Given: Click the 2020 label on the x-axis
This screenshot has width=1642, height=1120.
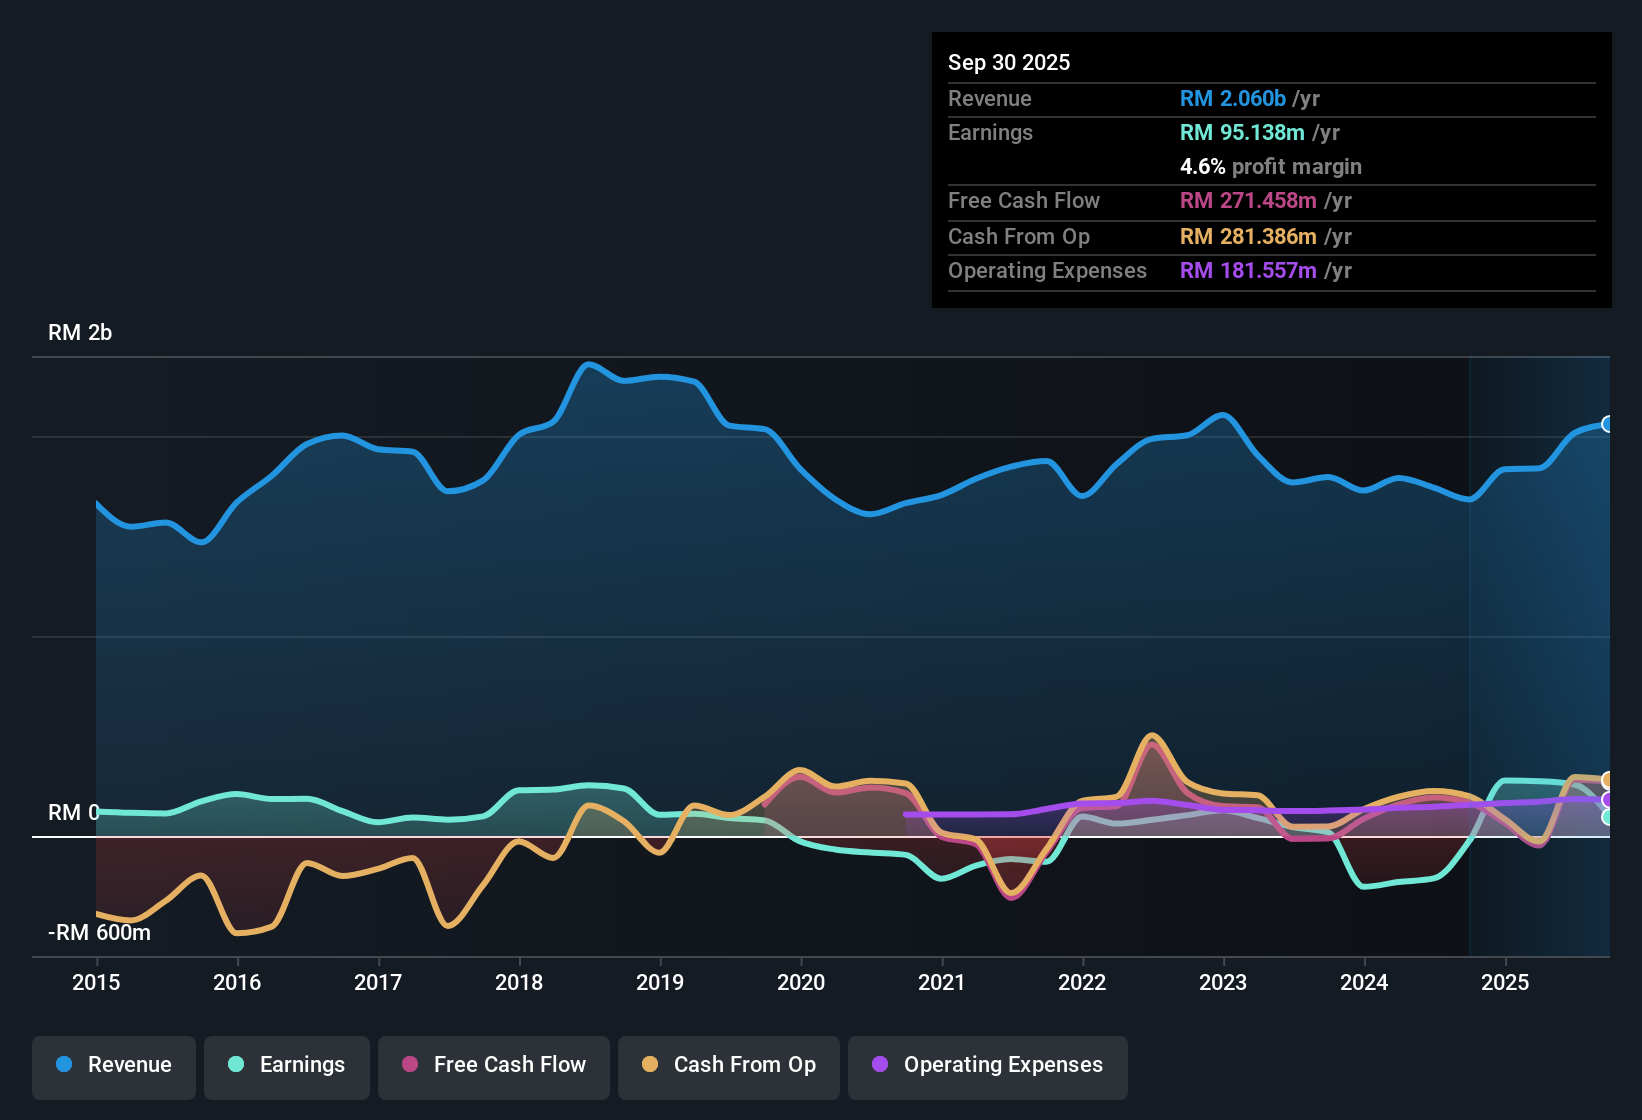Looking at the screenshot, I should click(x=801, y=983).
